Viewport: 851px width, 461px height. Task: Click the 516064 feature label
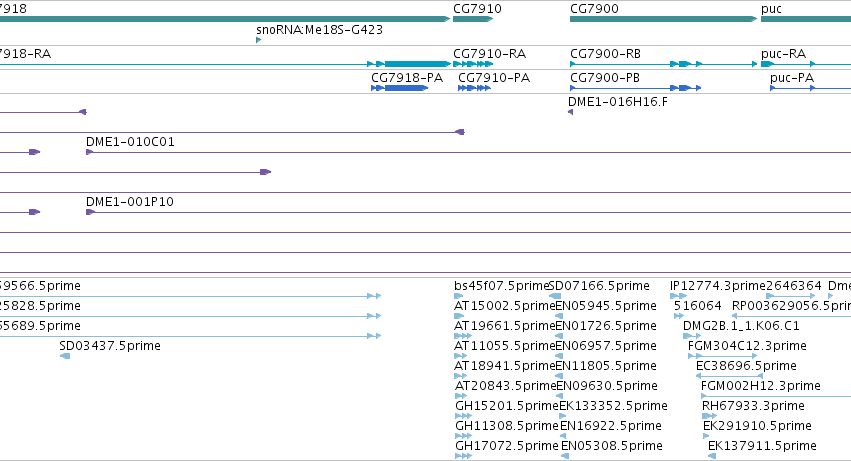point(697,306)
